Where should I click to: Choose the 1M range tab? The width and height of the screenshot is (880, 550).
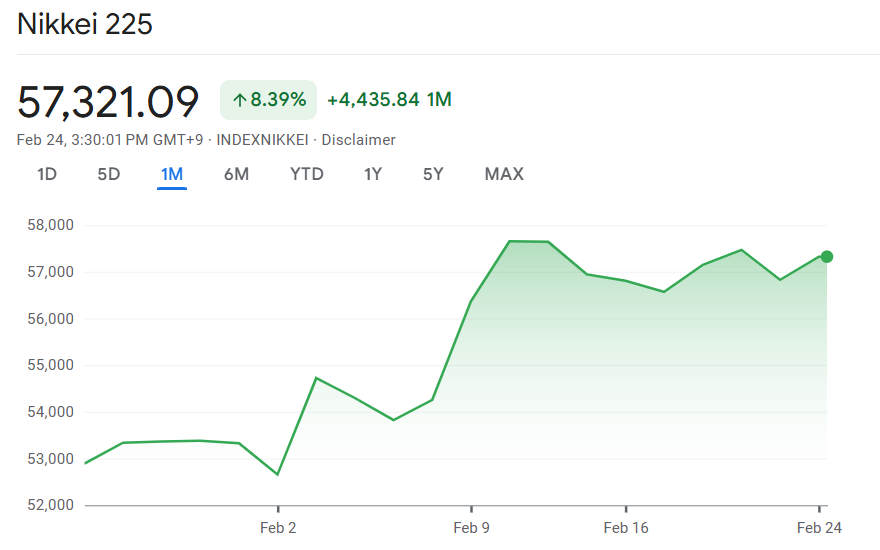(172, 174)
